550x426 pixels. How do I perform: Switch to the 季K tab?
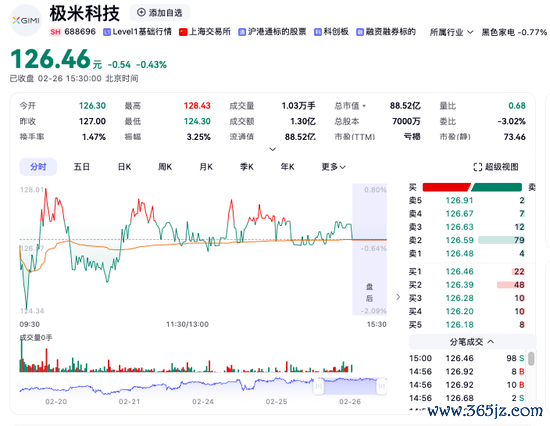pos(247,167)
